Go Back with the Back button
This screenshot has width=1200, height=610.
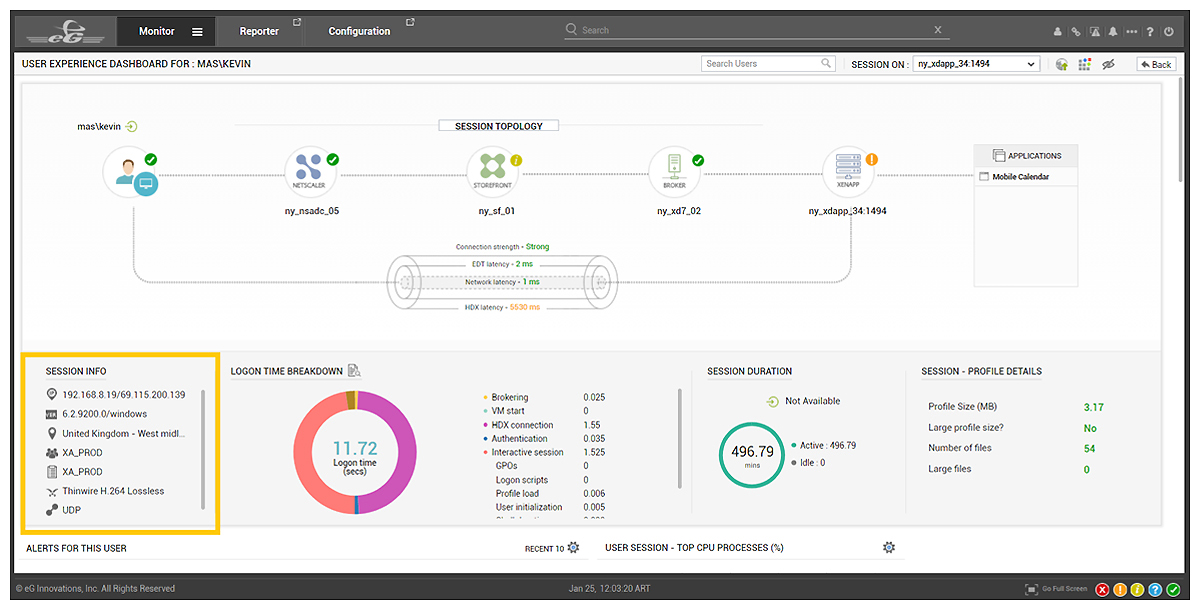coord(1156,64)
